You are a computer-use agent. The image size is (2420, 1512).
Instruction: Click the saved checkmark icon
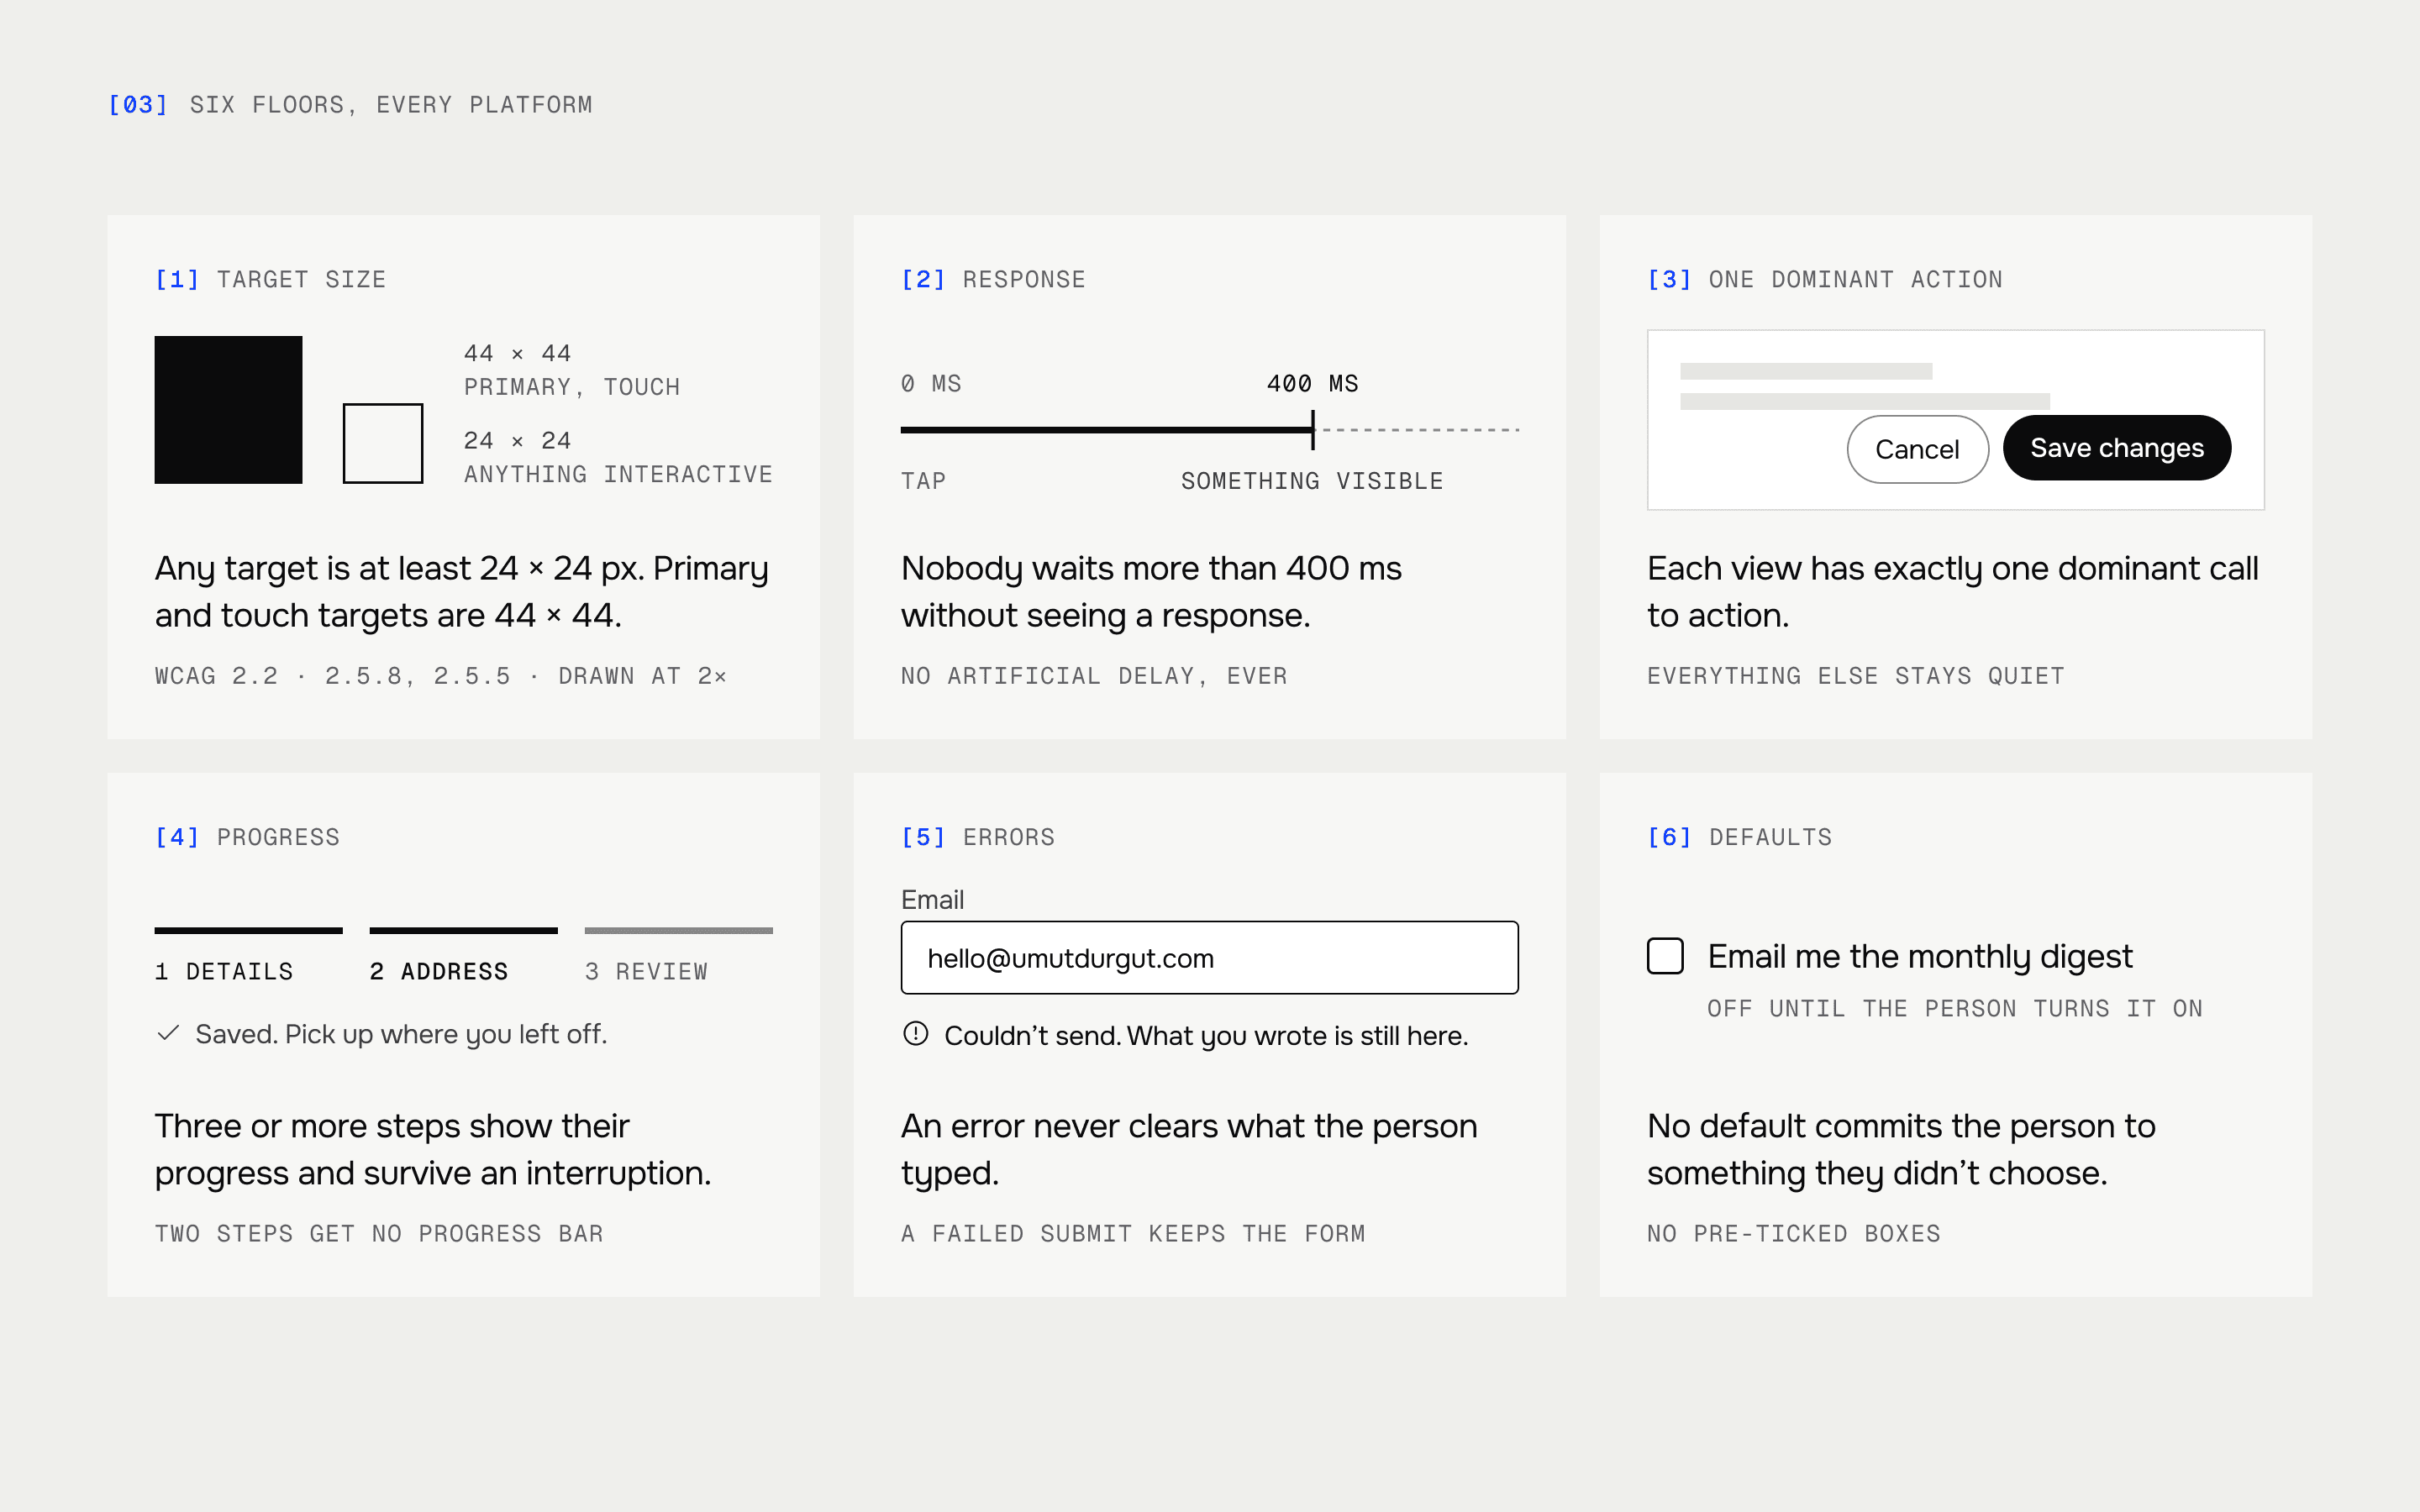pyautogui.click(x=168, y=1033)
